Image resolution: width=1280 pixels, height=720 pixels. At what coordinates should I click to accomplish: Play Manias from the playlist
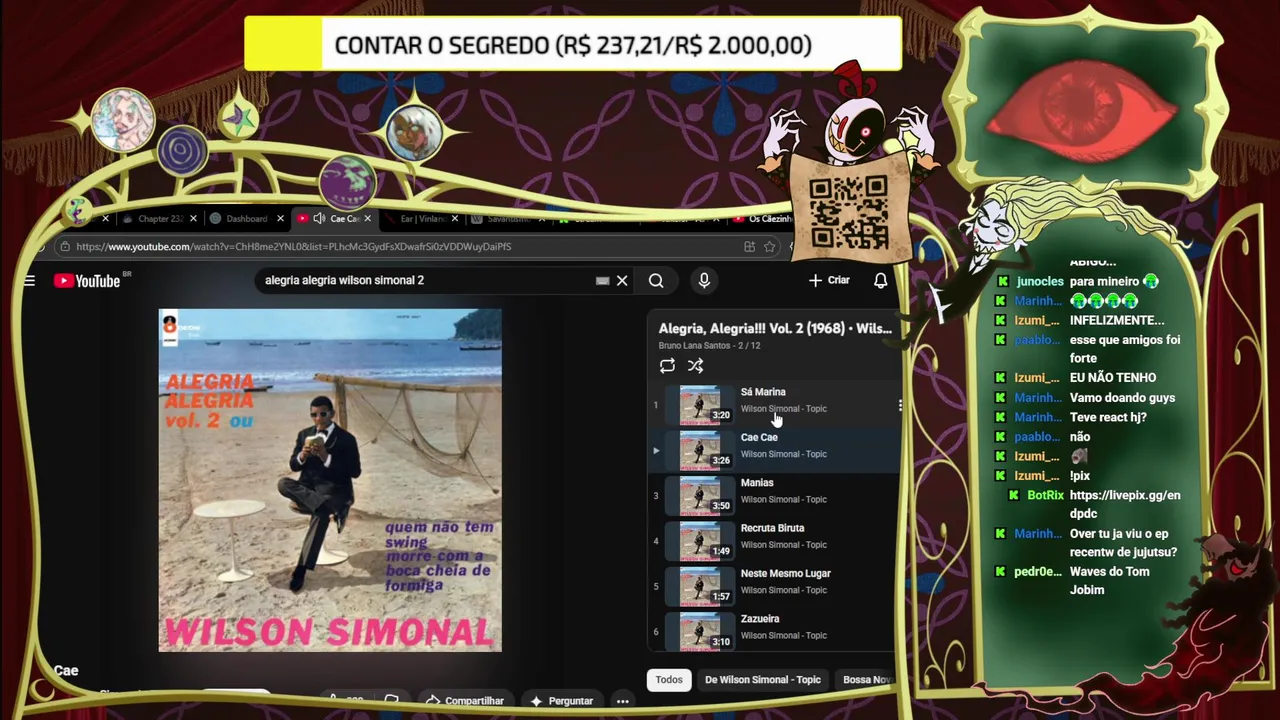click(x=775, y=495)
